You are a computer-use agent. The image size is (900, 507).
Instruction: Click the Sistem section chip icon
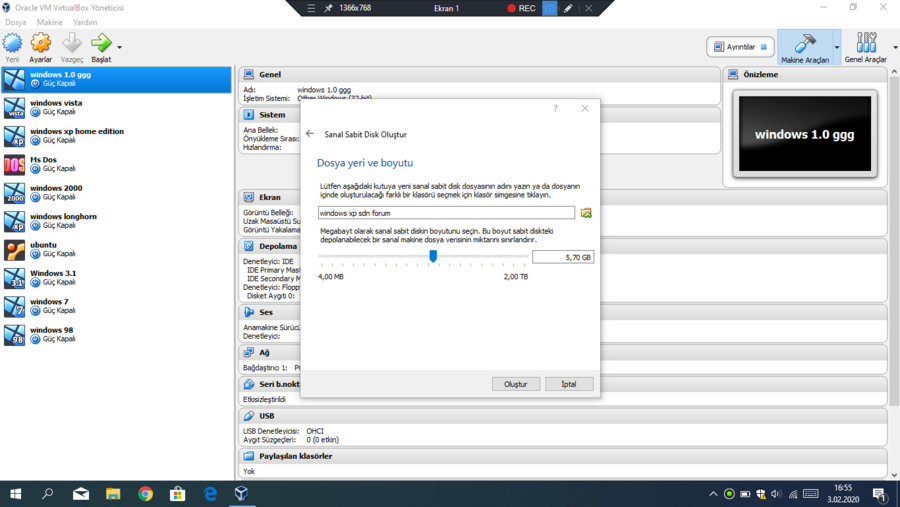point(249,115)
